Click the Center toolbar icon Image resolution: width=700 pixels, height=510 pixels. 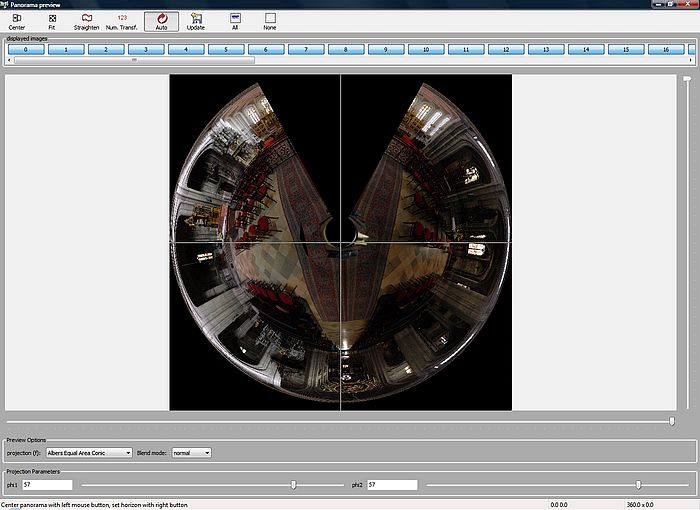tap(17, 21)
